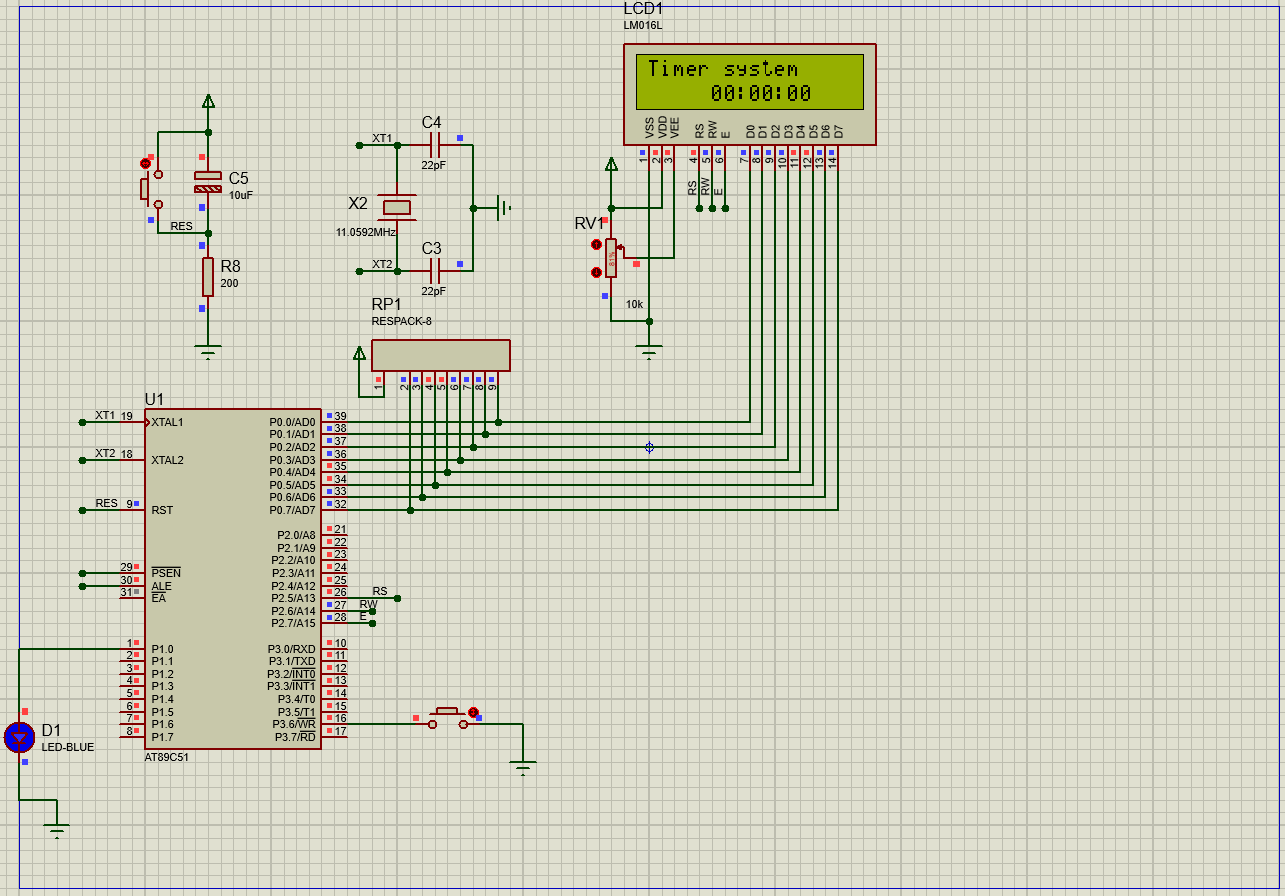1285x896 pixels.
Task: Click the ground symbol below R8
Action: click(x=208, y=351)
